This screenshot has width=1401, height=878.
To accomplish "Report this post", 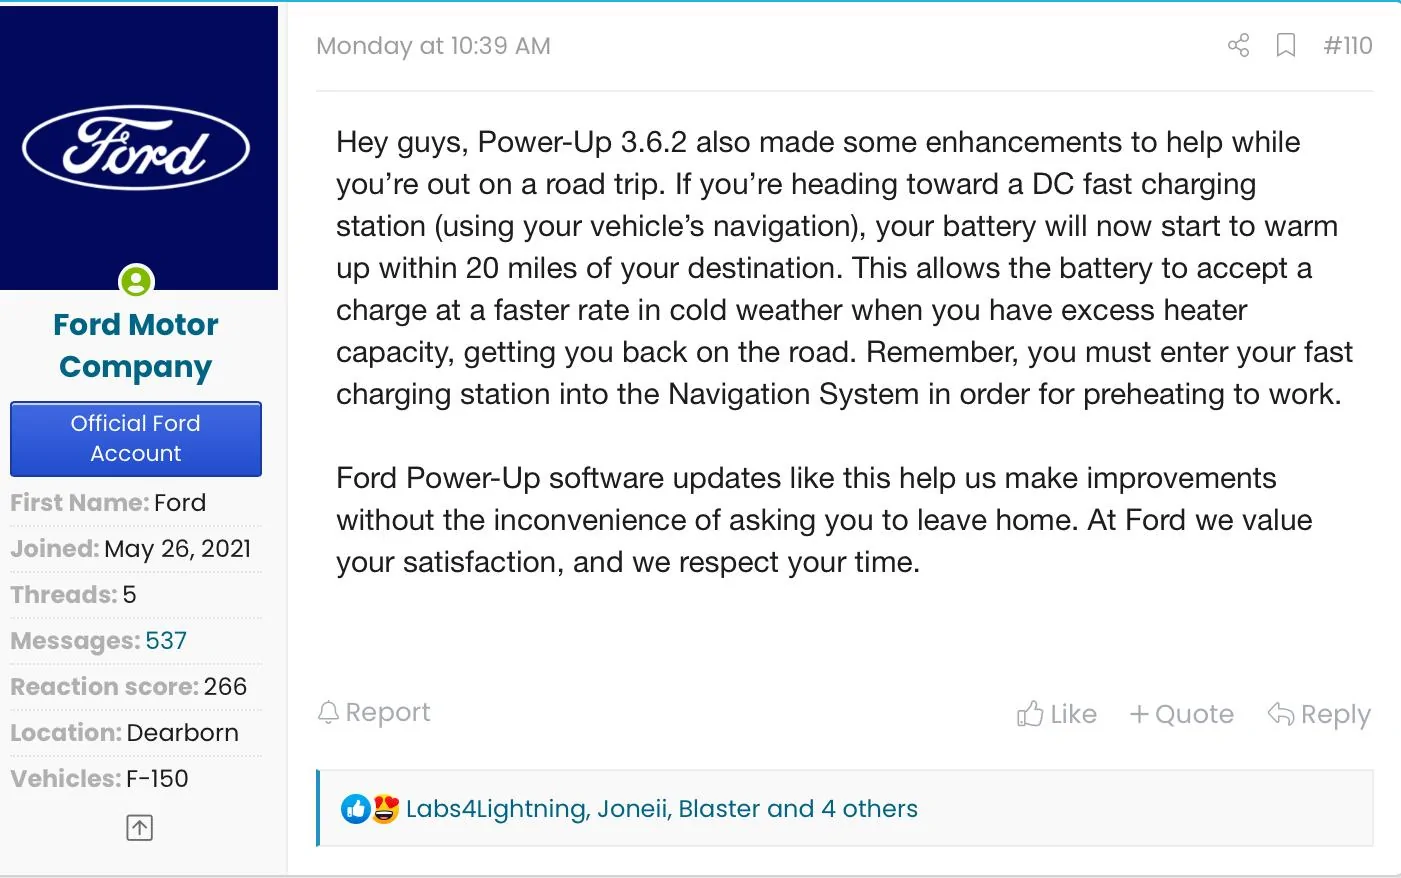I will point(374,712).
